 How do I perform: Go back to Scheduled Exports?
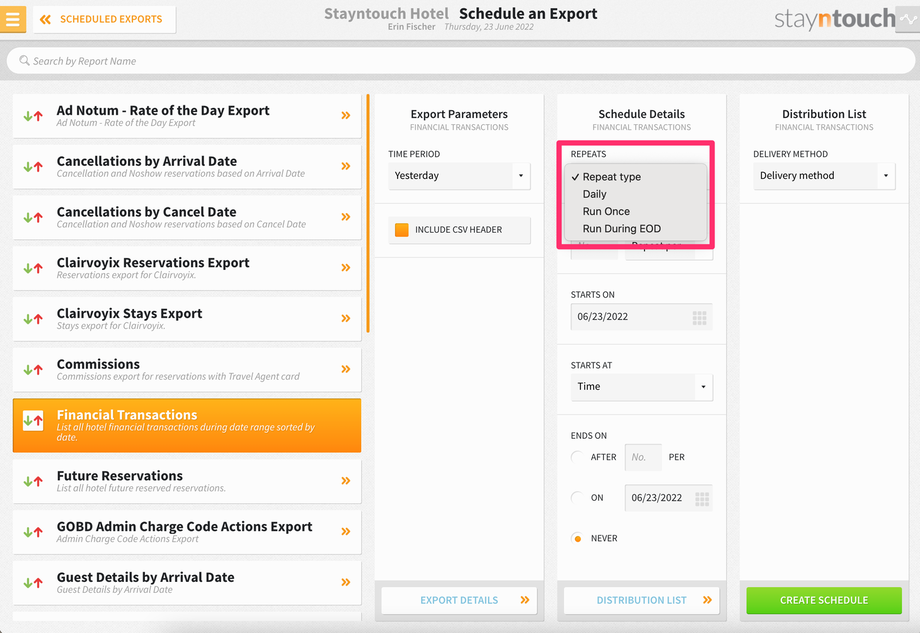(x=104, y=19)
